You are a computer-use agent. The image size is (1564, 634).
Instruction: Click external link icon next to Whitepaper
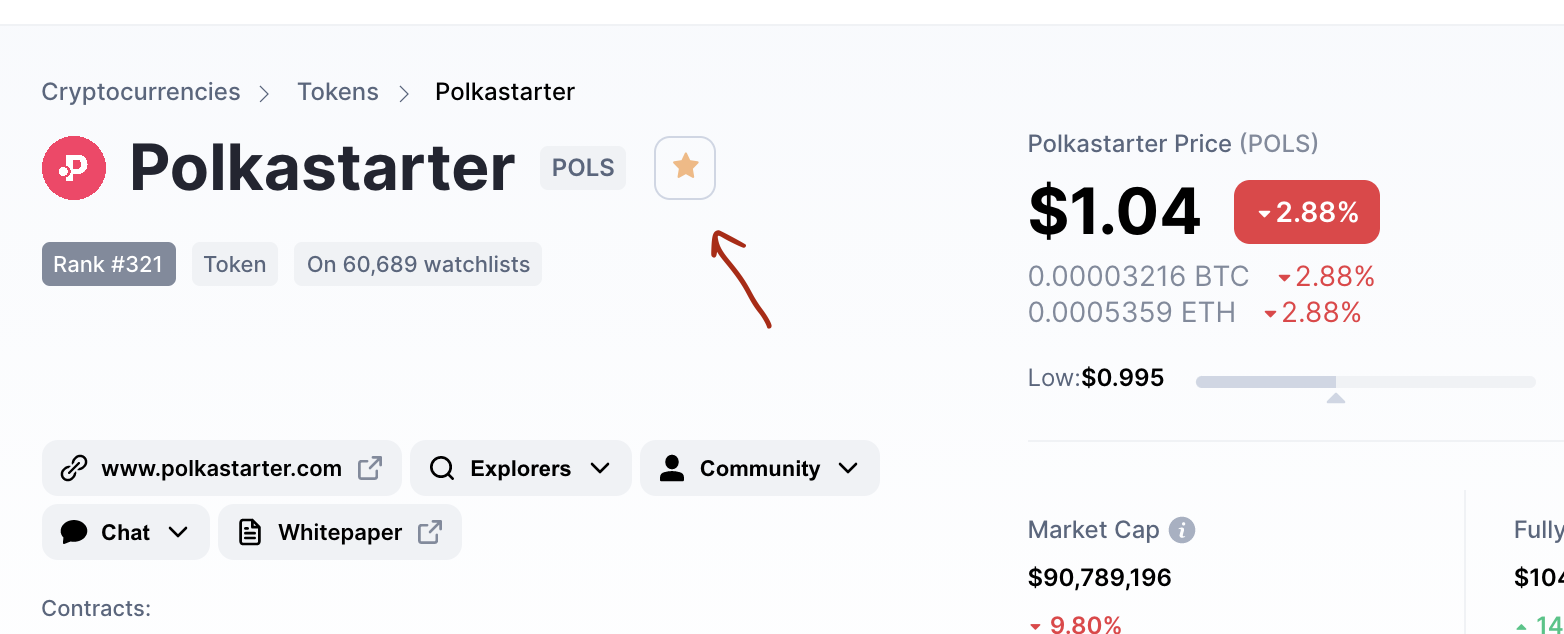pos(430,532)
